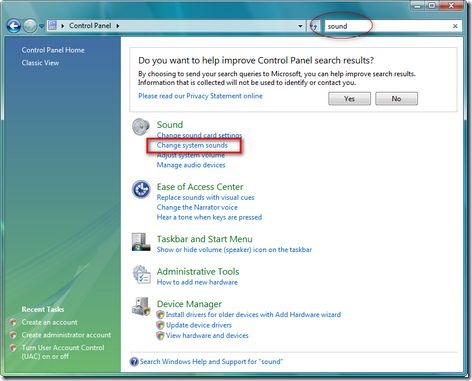Open Manage audio devices
Image resolution: width=472 pixels, height=381 pixels.
tap(191, 165)
